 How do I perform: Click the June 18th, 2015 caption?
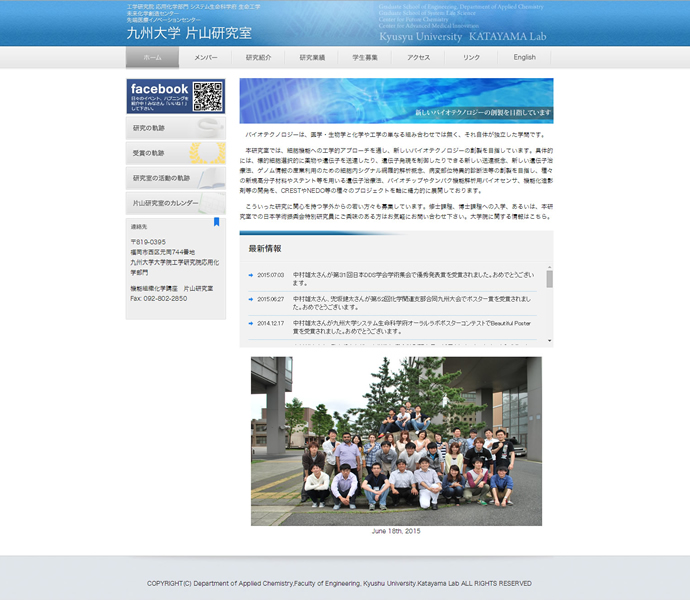[x=396, y=531]
